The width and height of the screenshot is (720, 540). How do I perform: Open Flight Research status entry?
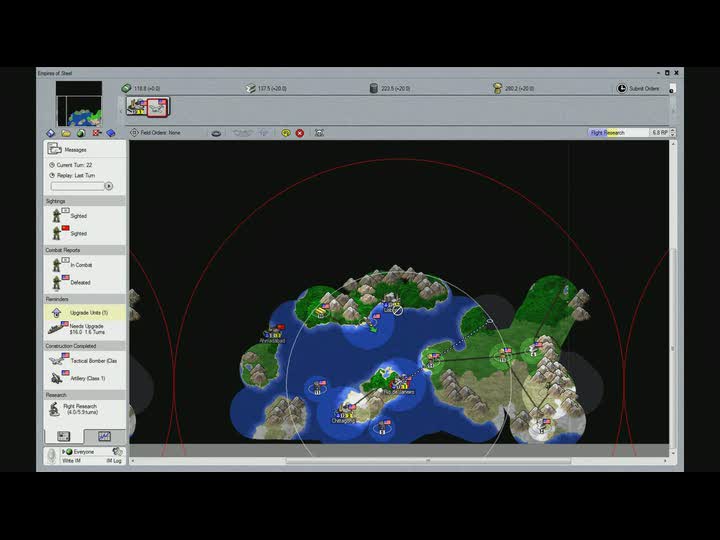(x=84, y=409)
